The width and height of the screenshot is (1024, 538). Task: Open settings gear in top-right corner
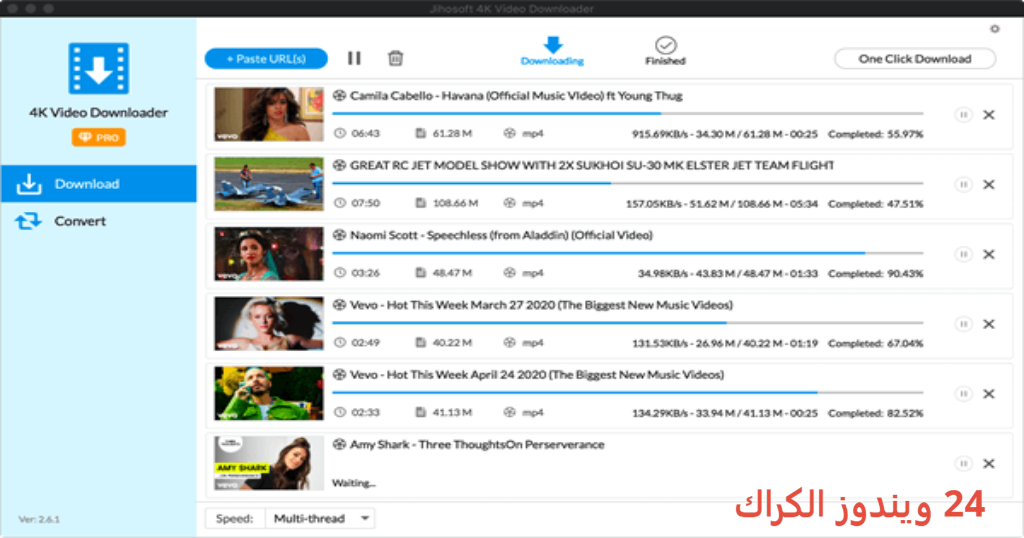995,29
